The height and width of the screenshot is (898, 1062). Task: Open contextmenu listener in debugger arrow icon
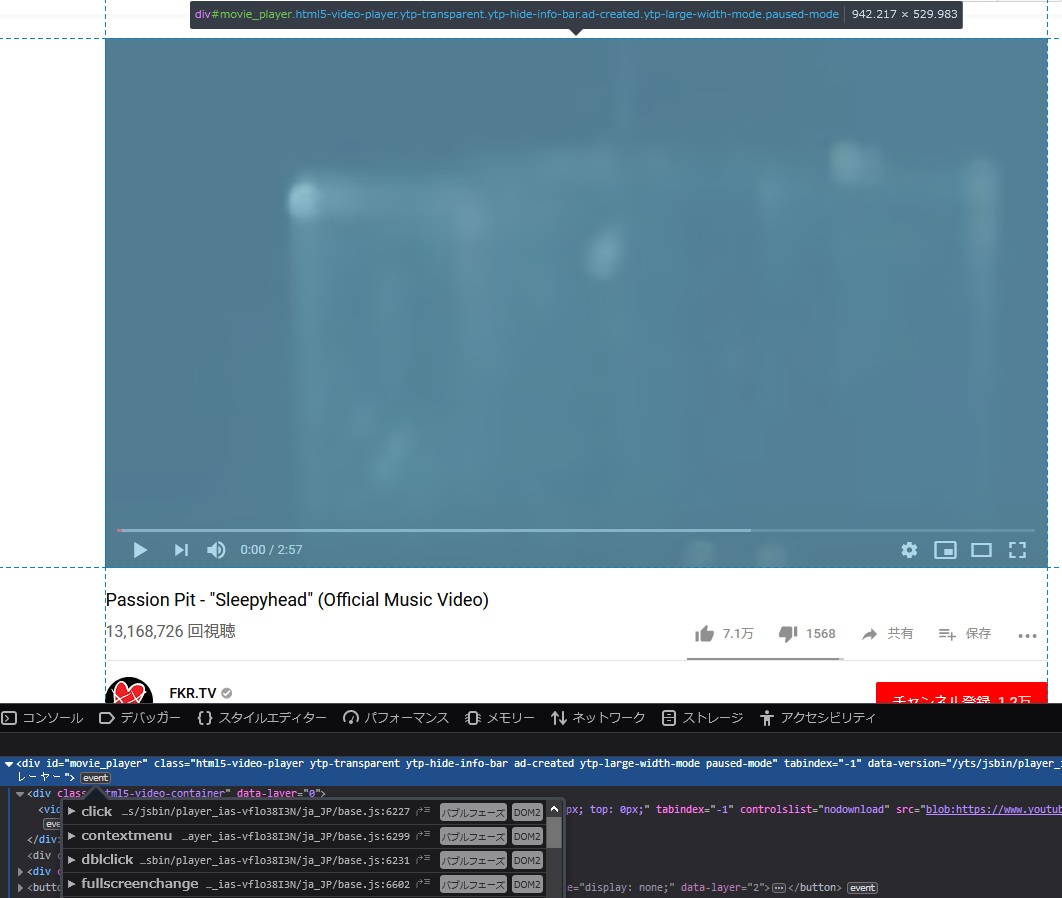[423, 835]
